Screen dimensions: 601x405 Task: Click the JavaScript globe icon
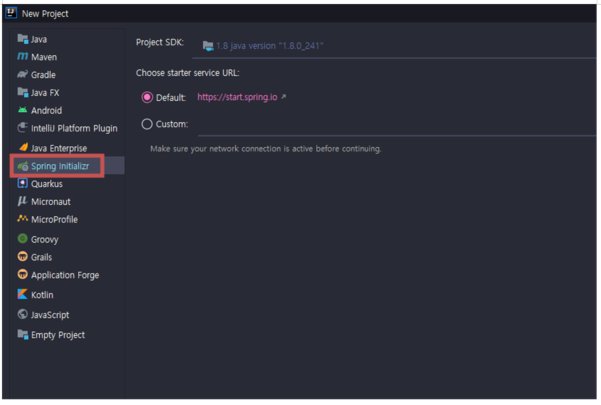[23, 314]
